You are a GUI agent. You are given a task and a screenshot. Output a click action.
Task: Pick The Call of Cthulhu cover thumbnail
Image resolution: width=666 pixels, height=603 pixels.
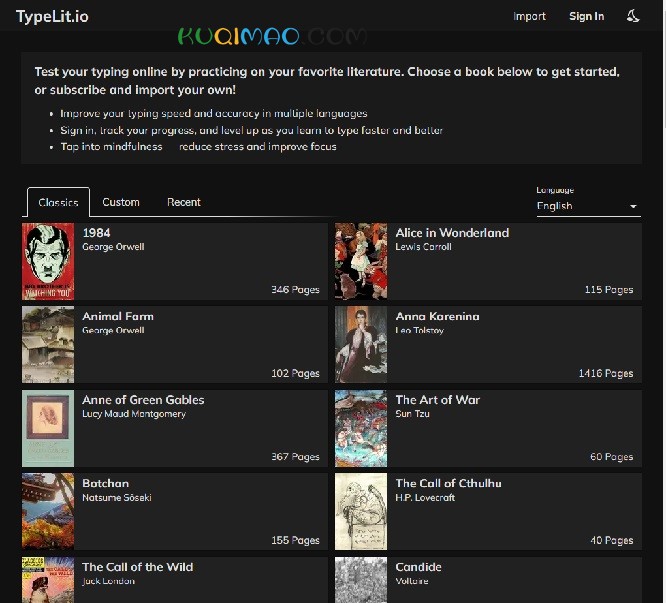[361, 512]
